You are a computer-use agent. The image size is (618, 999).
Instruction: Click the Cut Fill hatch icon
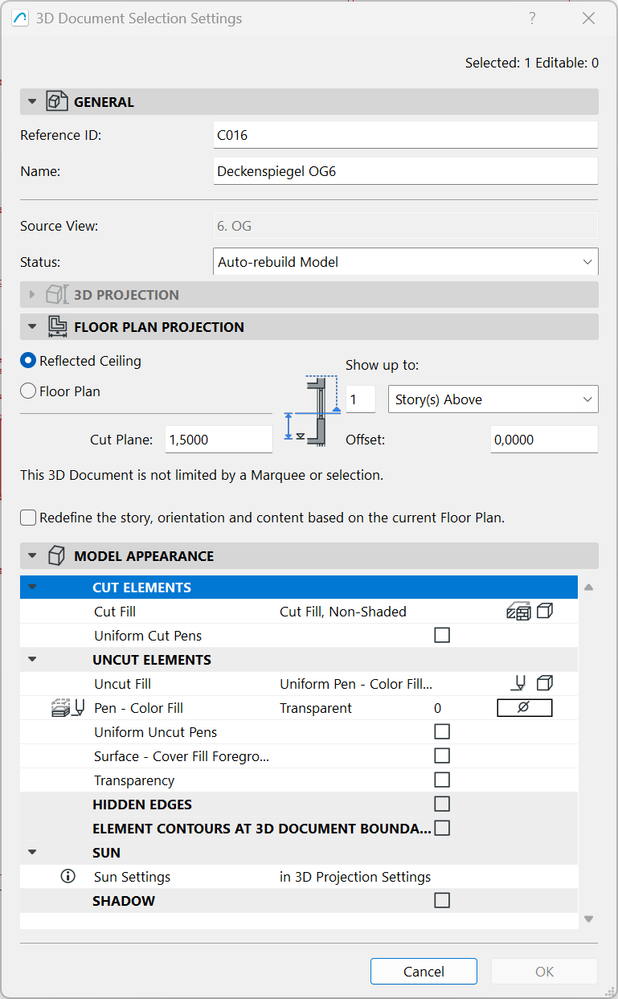point(519,612)
